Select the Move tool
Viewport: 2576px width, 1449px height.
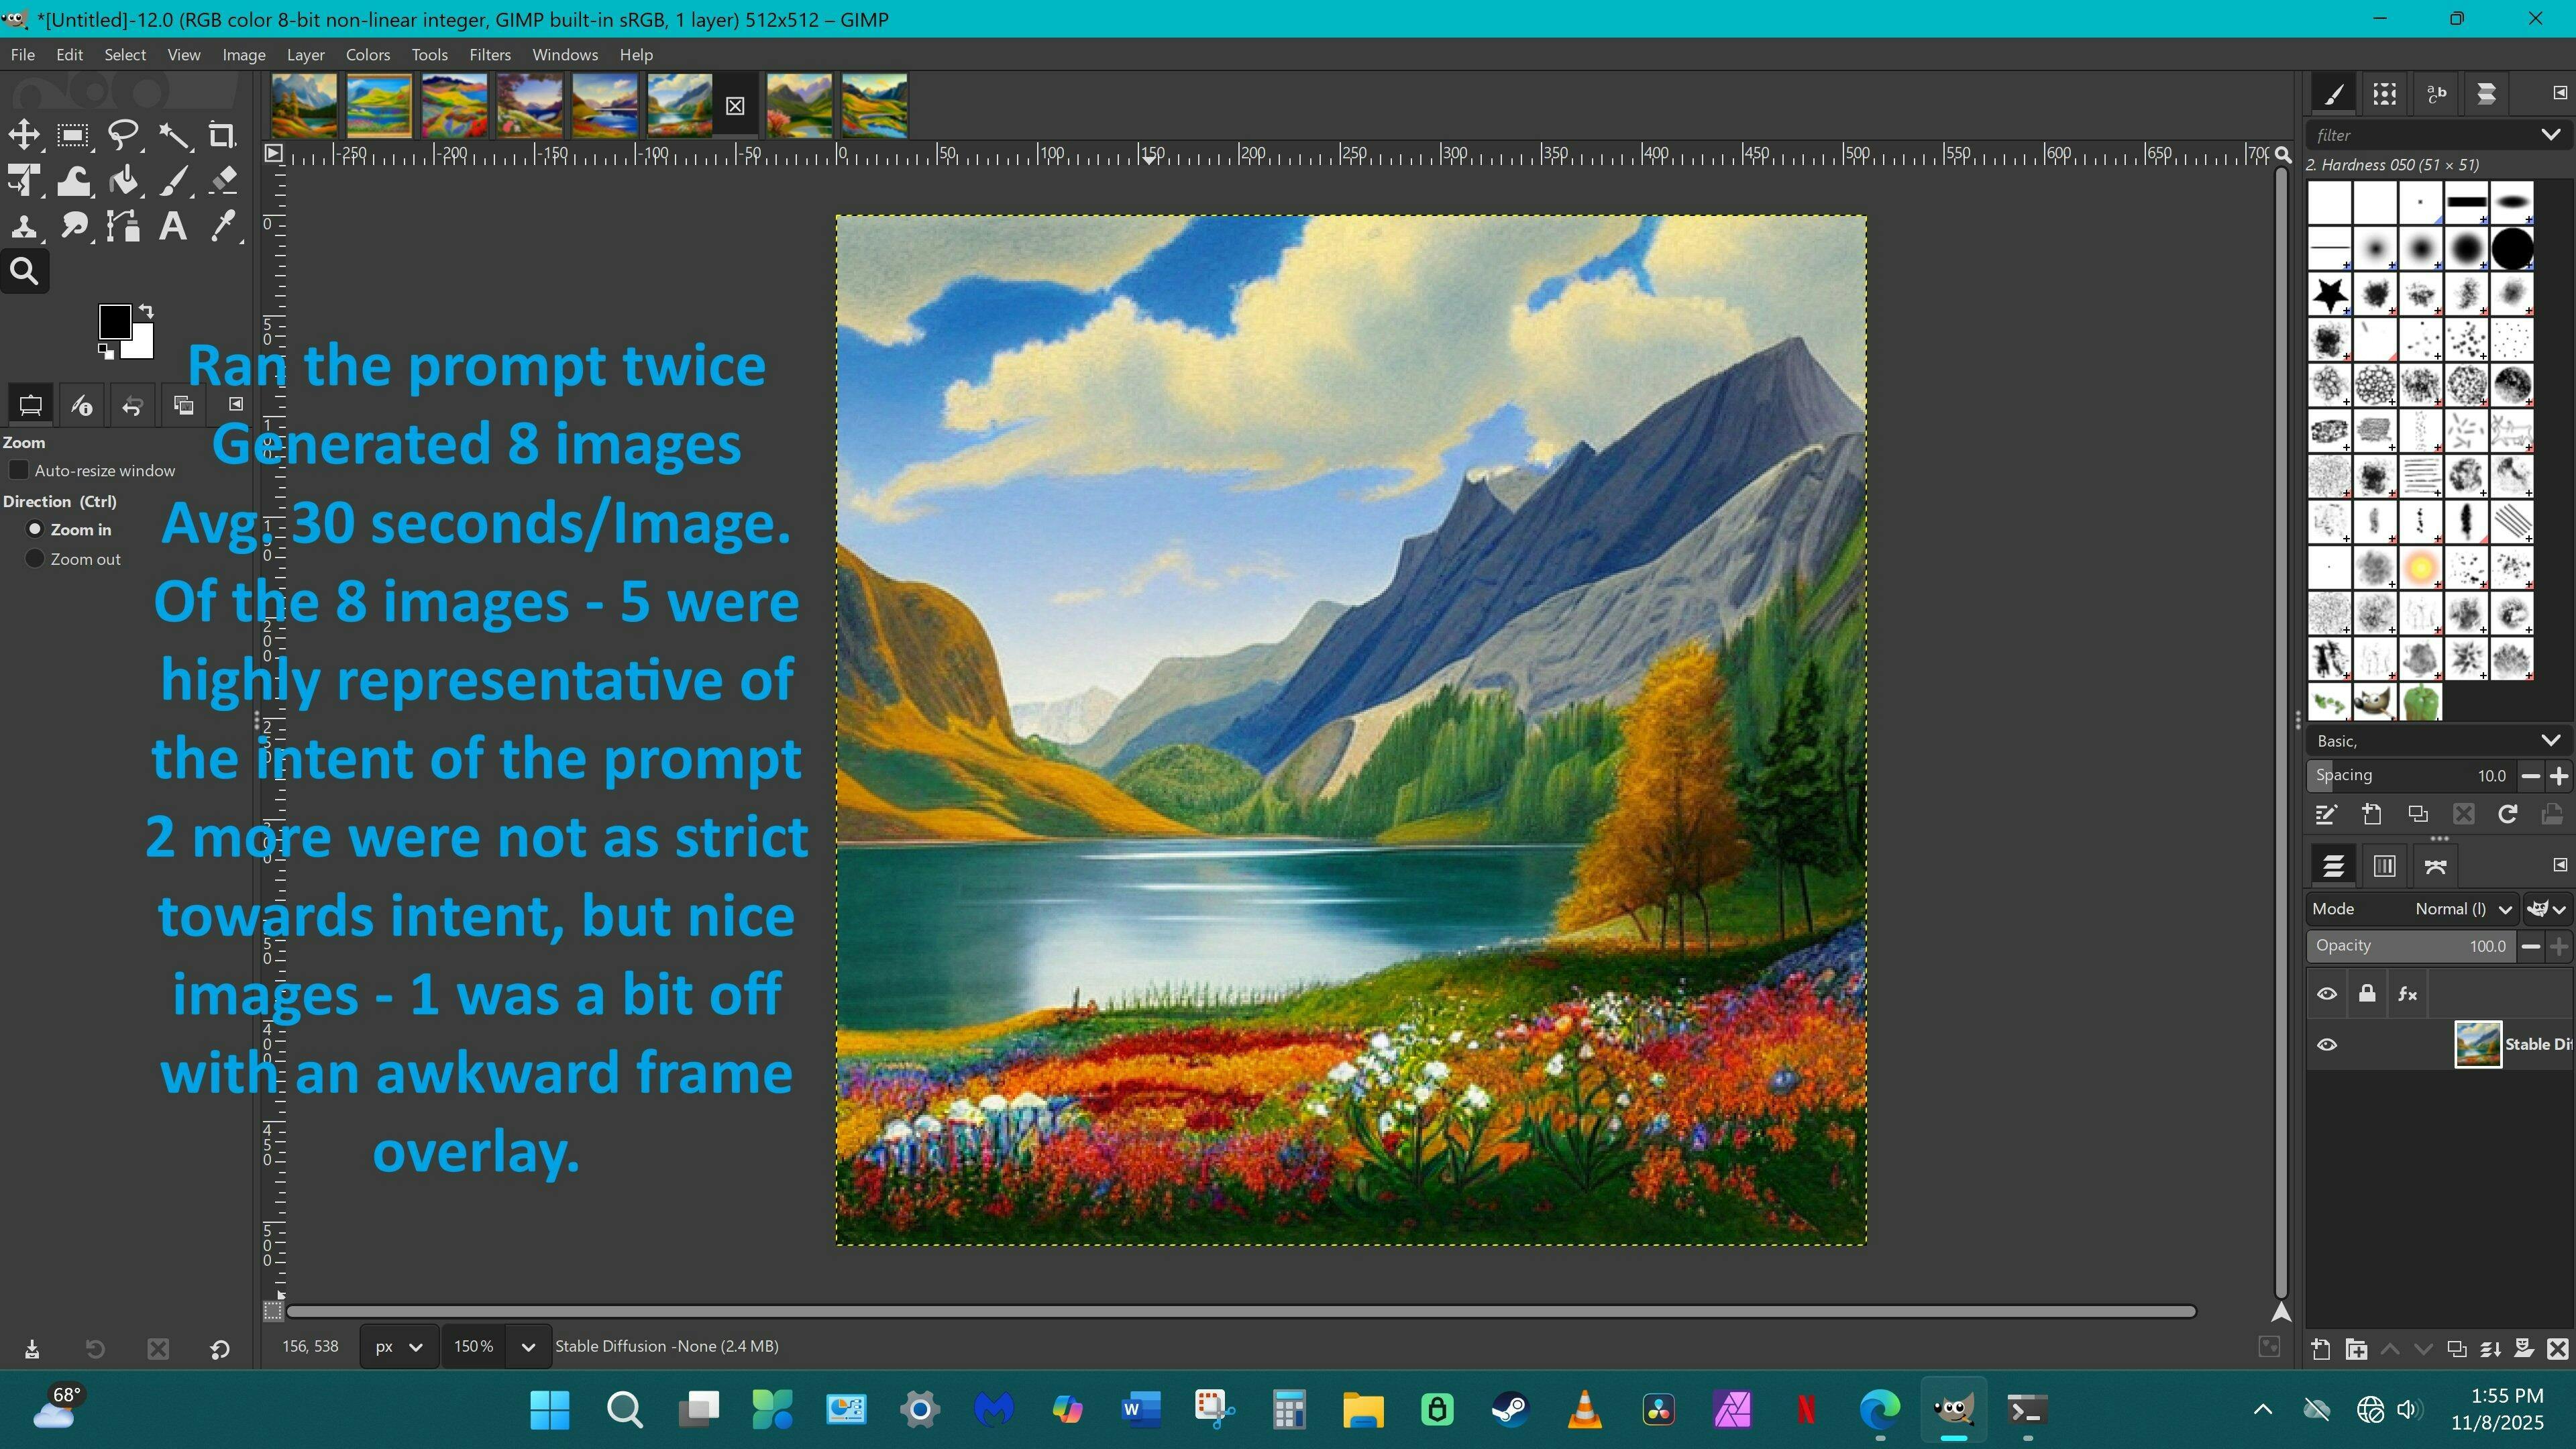[24, 135]
